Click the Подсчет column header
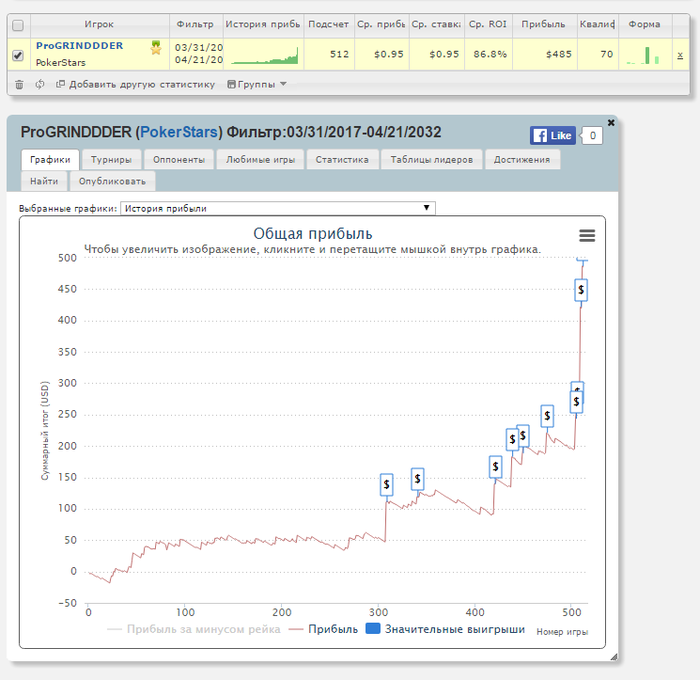The image size is (700, 680). point(329,25)
